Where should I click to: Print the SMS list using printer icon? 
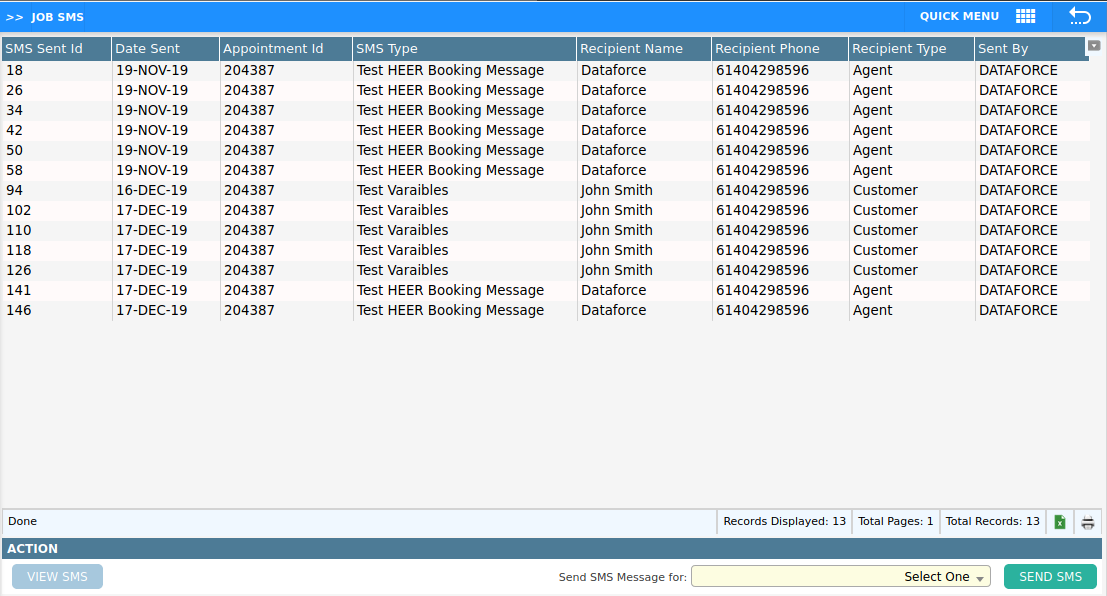coord(1088,522)
